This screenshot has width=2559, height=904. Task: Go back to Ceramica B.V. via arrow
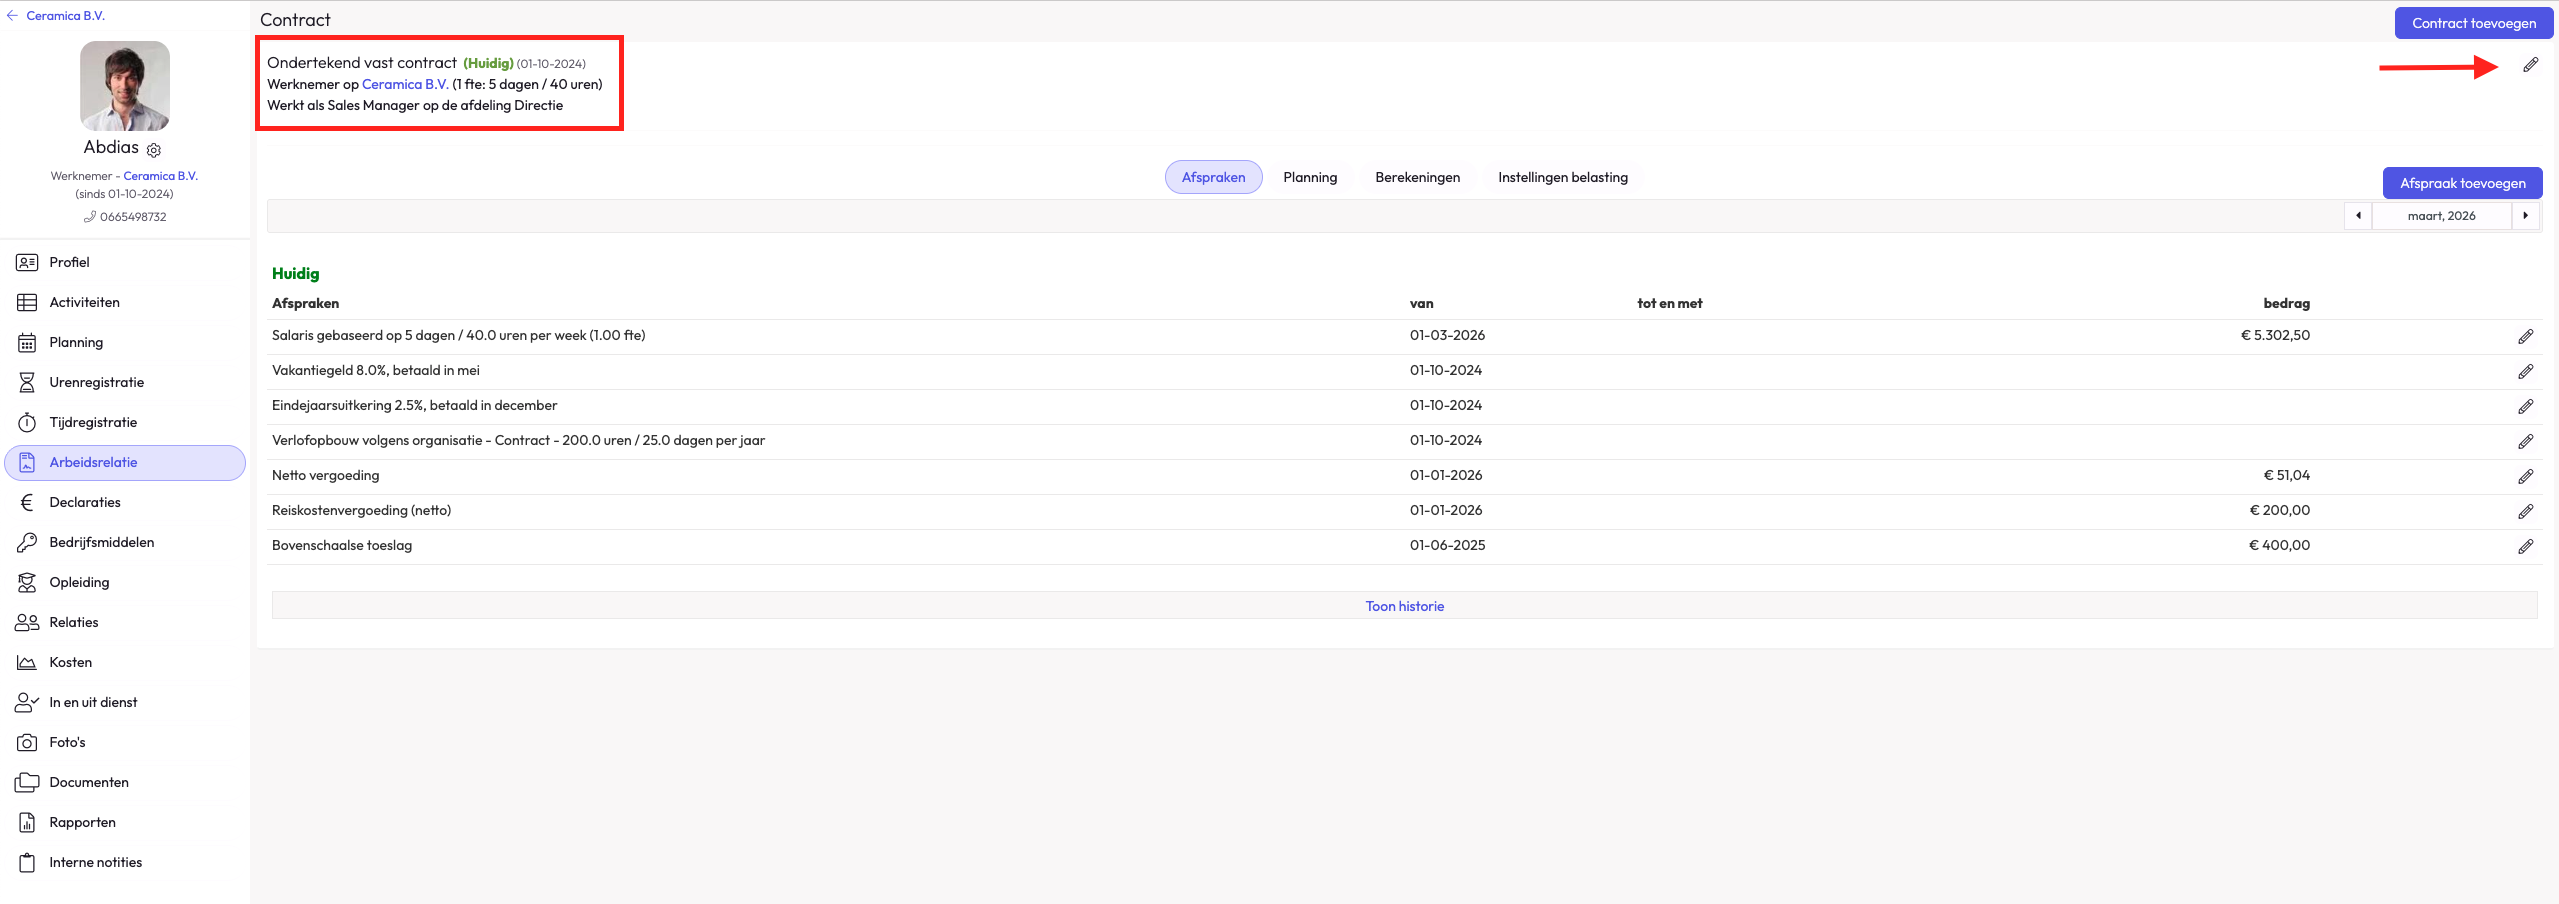pos(12,16)
